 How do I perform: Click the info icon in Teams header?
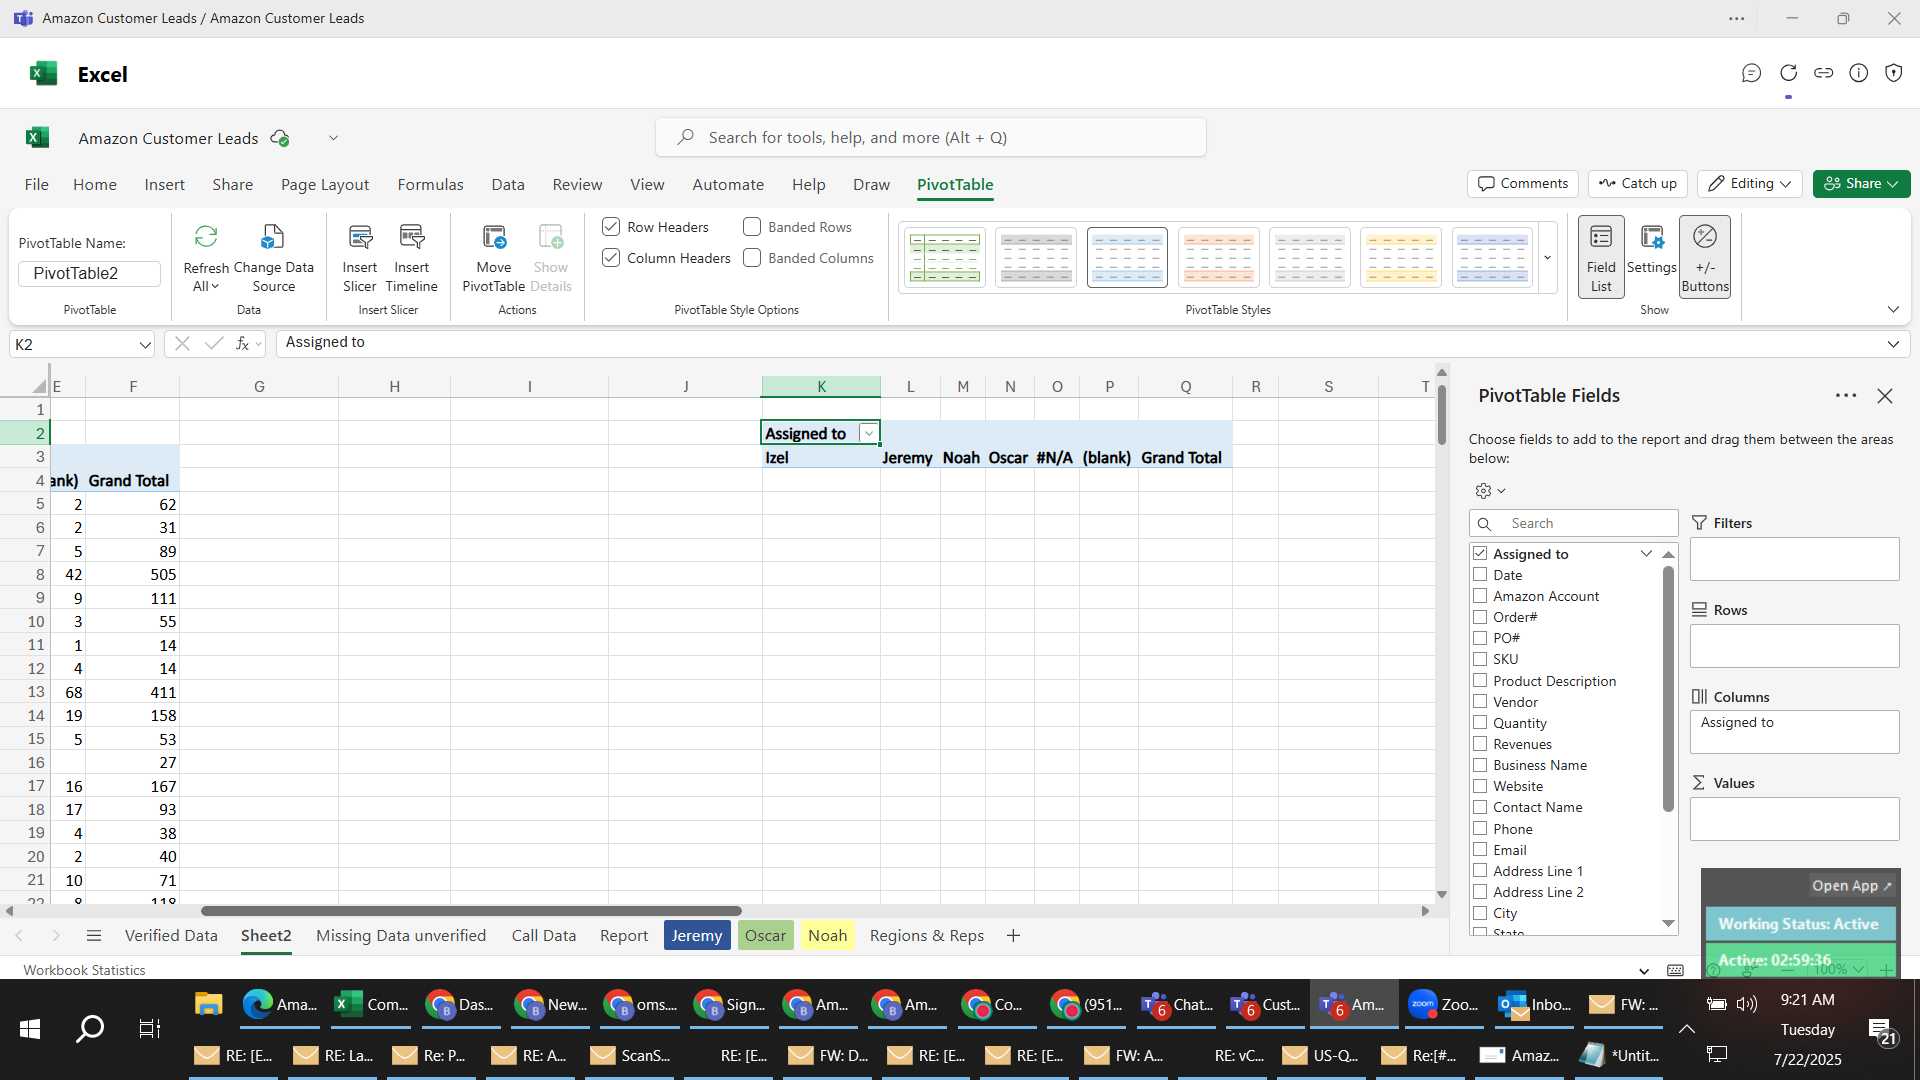[1859, 73]
